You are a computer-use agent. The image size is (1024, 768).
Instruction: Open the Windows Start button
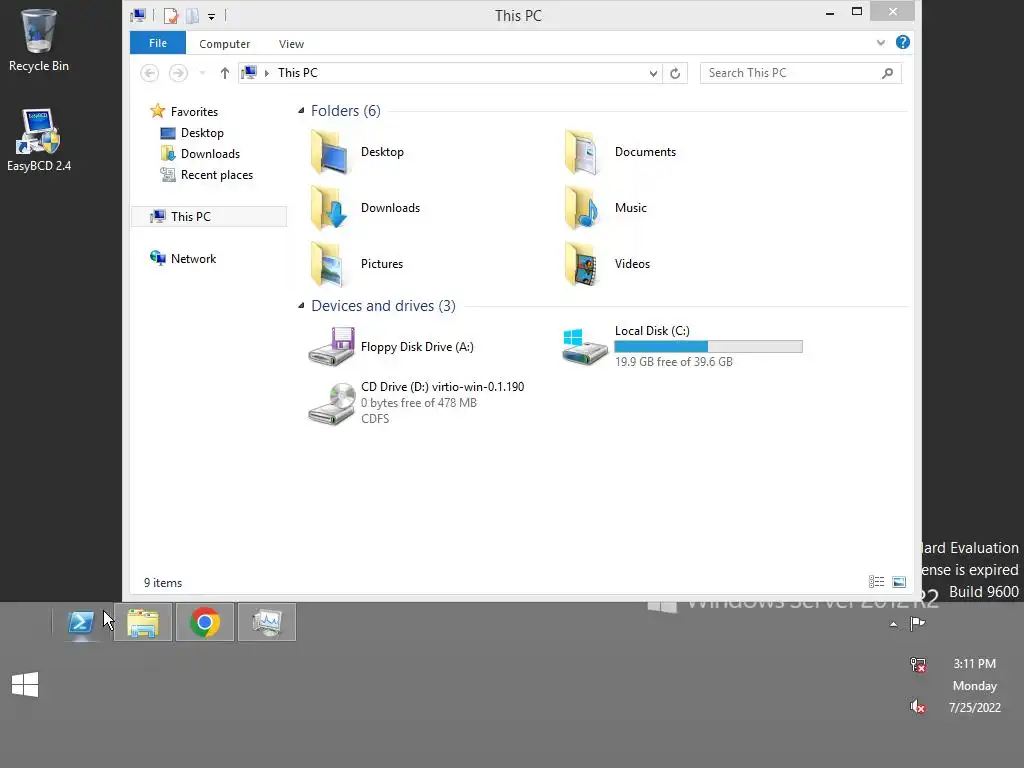coord(25,685)
